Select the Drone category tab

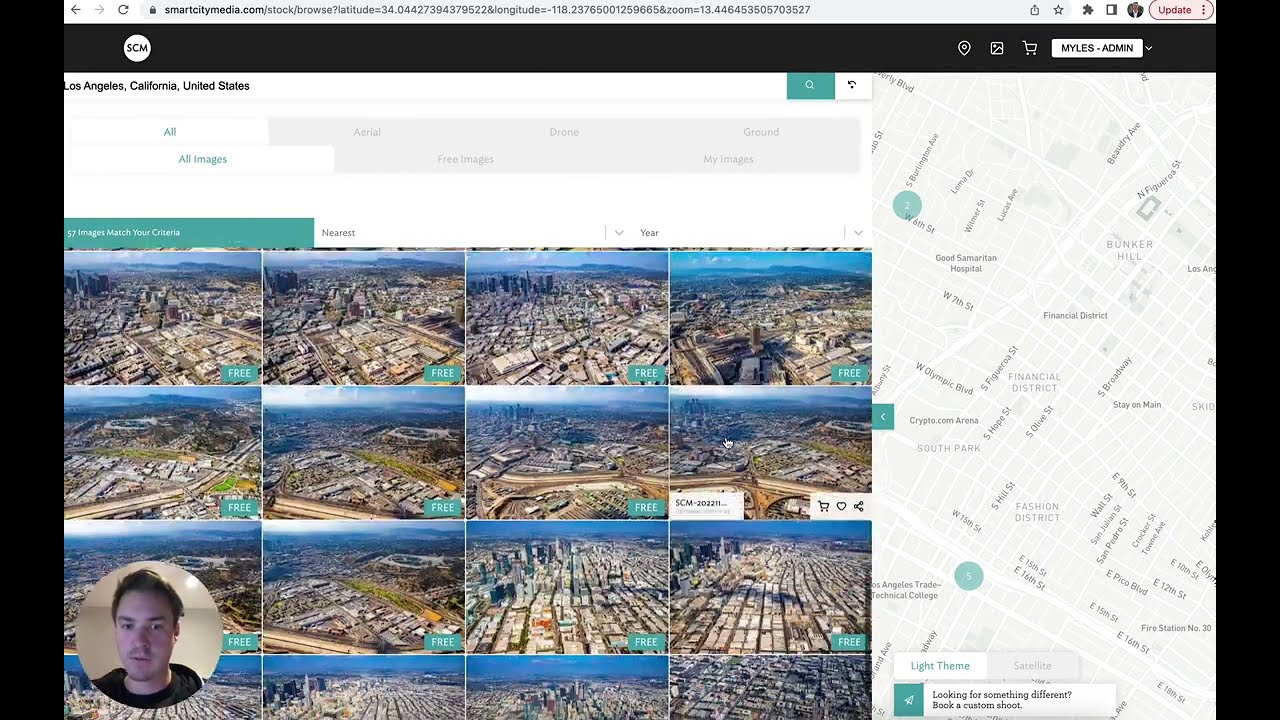click(x=564, y=132)
